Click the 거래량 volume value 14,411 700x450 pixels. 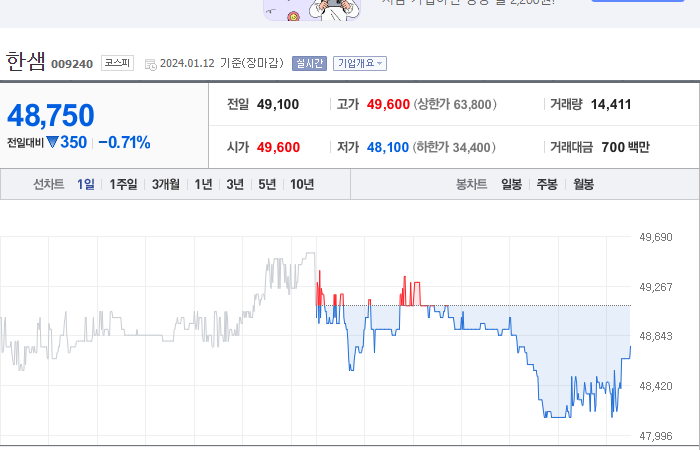[611, 104]
